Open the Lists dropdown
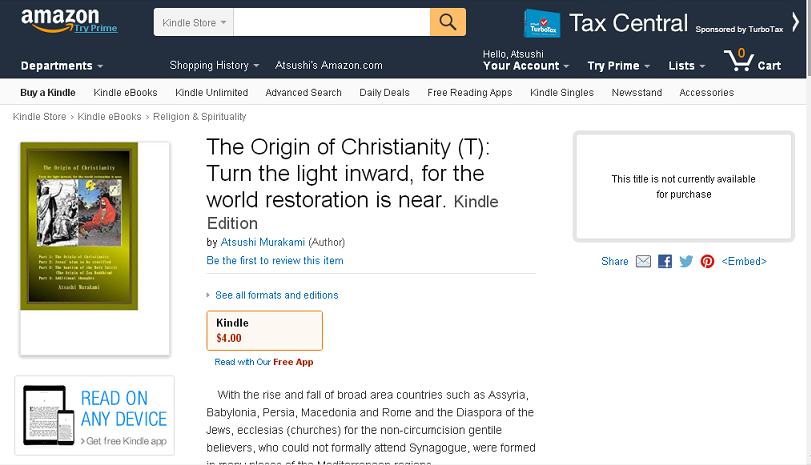This screenshot has height=465, width=811. coord(686,66)
